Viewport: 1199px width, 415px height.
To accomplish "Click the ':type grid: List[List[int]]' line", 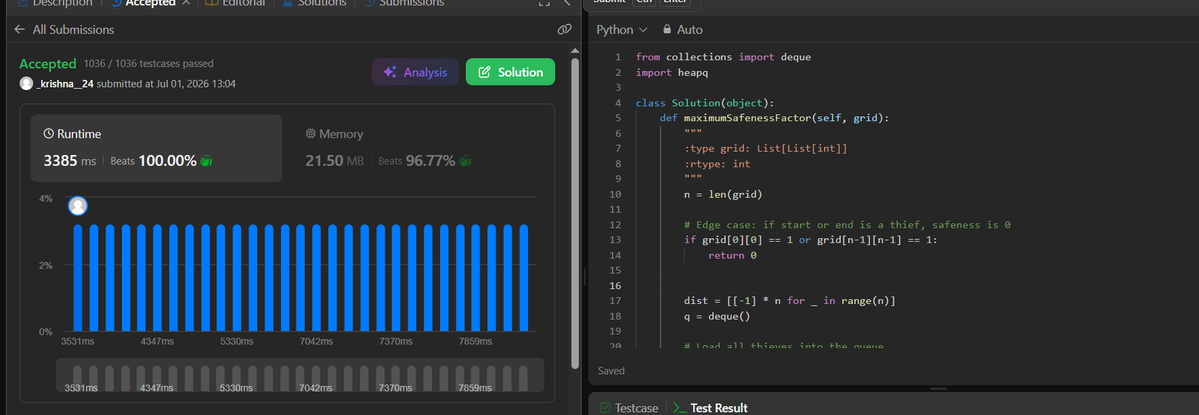I will (765, 148).
